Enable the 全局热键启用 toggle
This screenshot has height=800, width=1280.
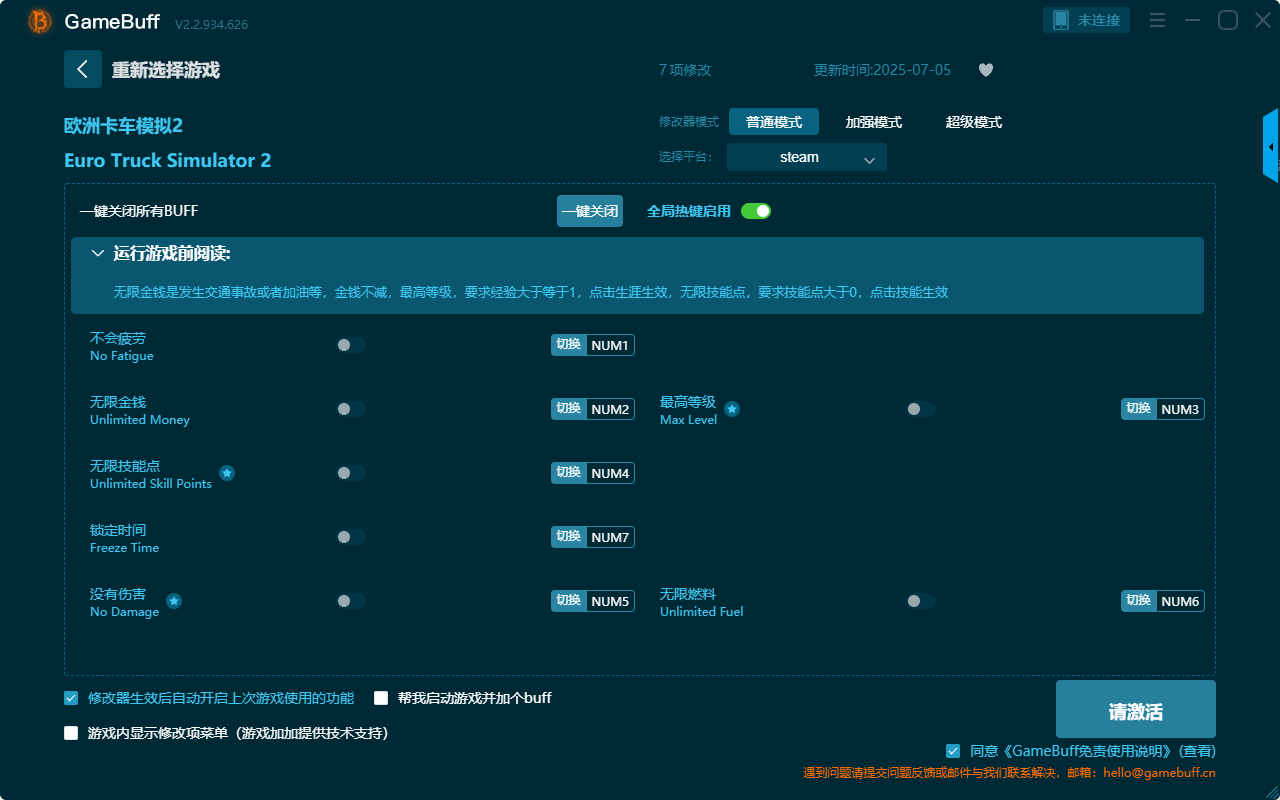tap(758, 211)
